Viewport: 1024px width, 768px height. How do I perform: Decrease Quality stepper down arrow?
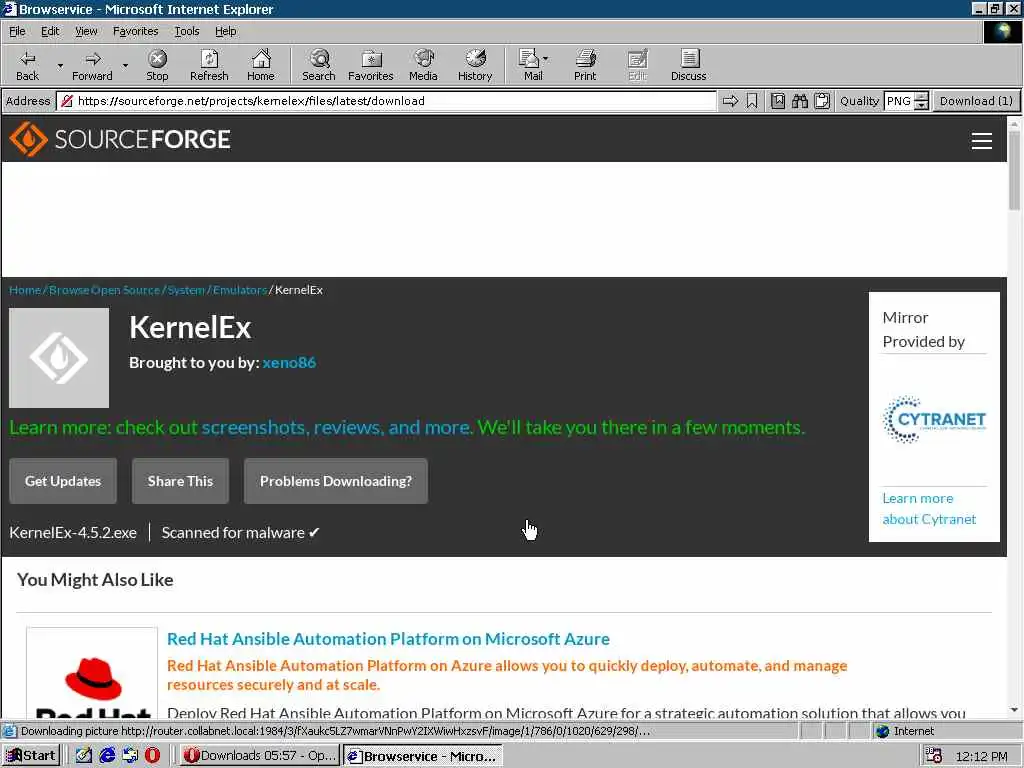[921, 105]
